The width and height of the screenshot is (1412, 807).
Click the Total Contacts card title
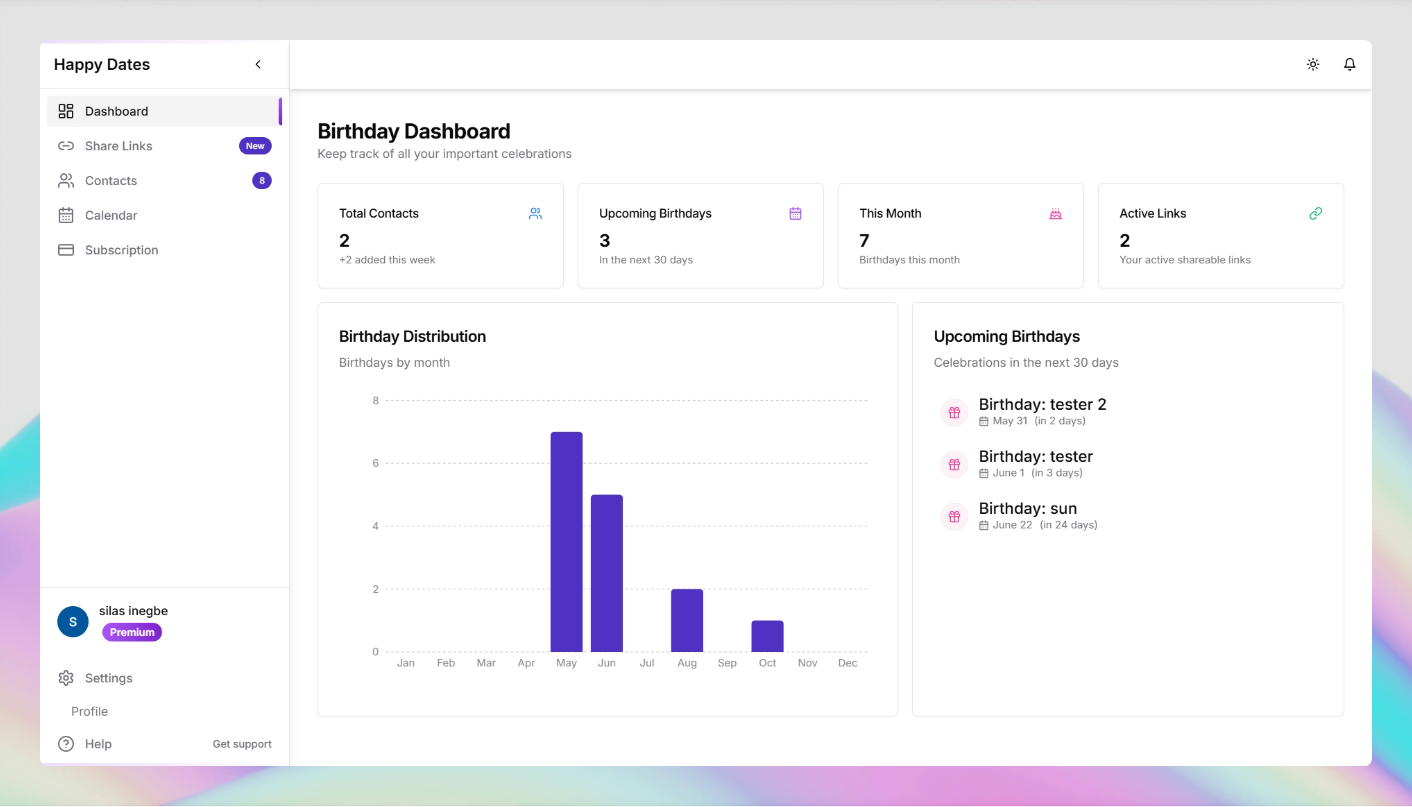379,213
